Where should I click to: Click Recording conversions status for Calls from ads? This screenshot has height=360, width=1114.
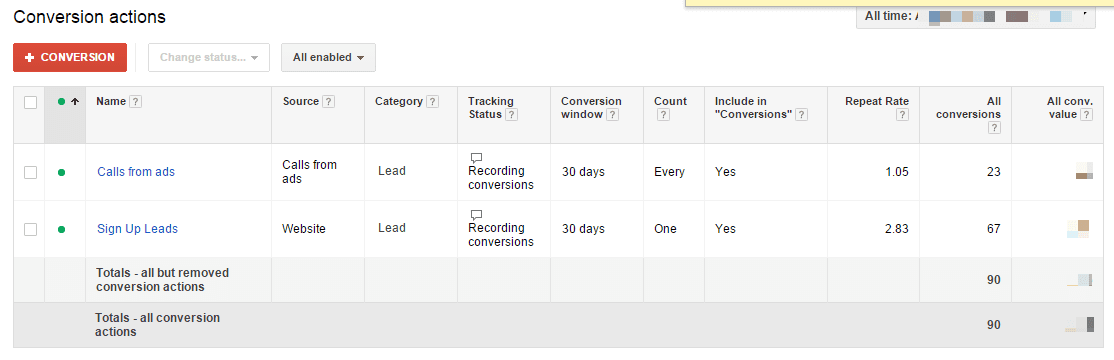coord(501,178)
